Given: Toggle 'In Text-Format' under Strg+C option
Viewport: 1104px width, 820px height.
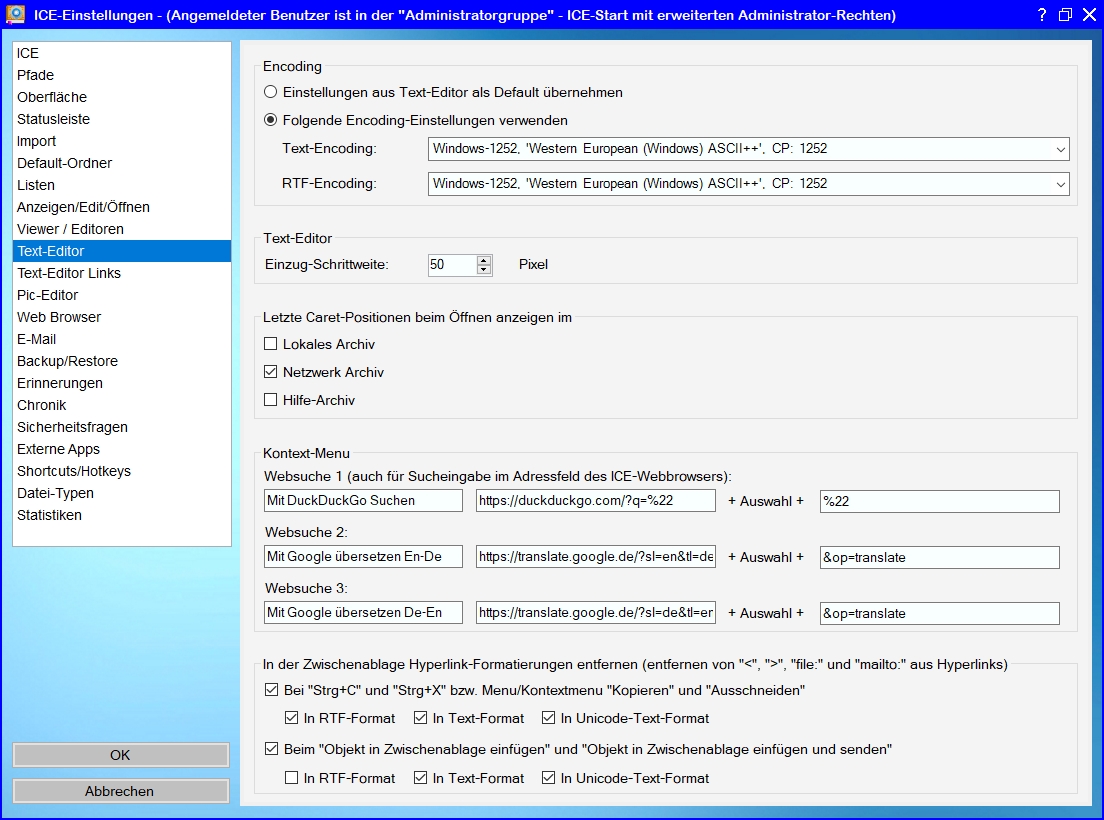Looking at the screenshot, I should click(x=420, y=718).
